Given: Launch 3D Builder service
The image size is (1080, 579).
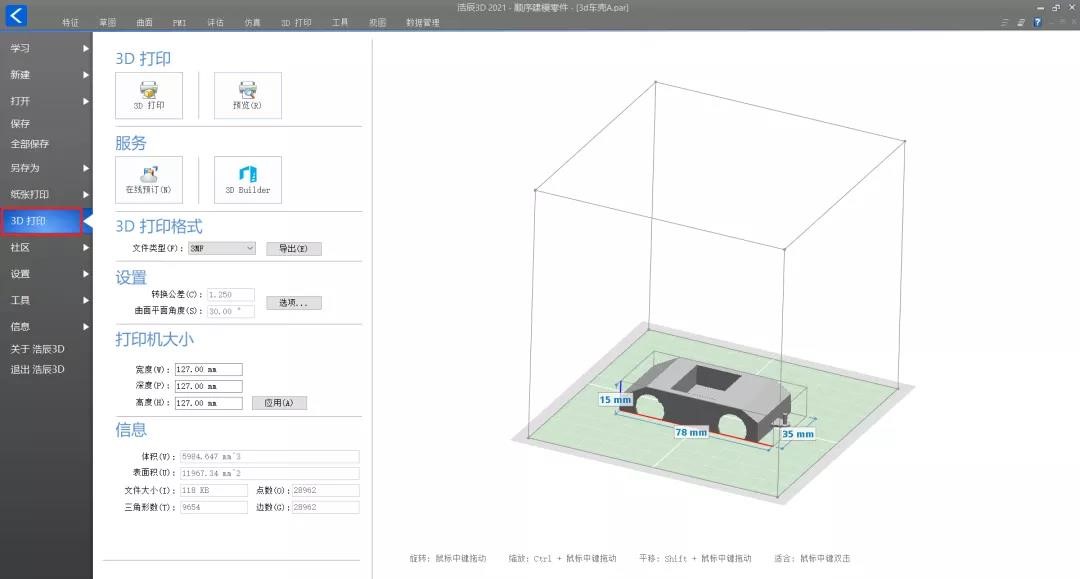Looking at the screenshot, I should (x=247, y=180).
